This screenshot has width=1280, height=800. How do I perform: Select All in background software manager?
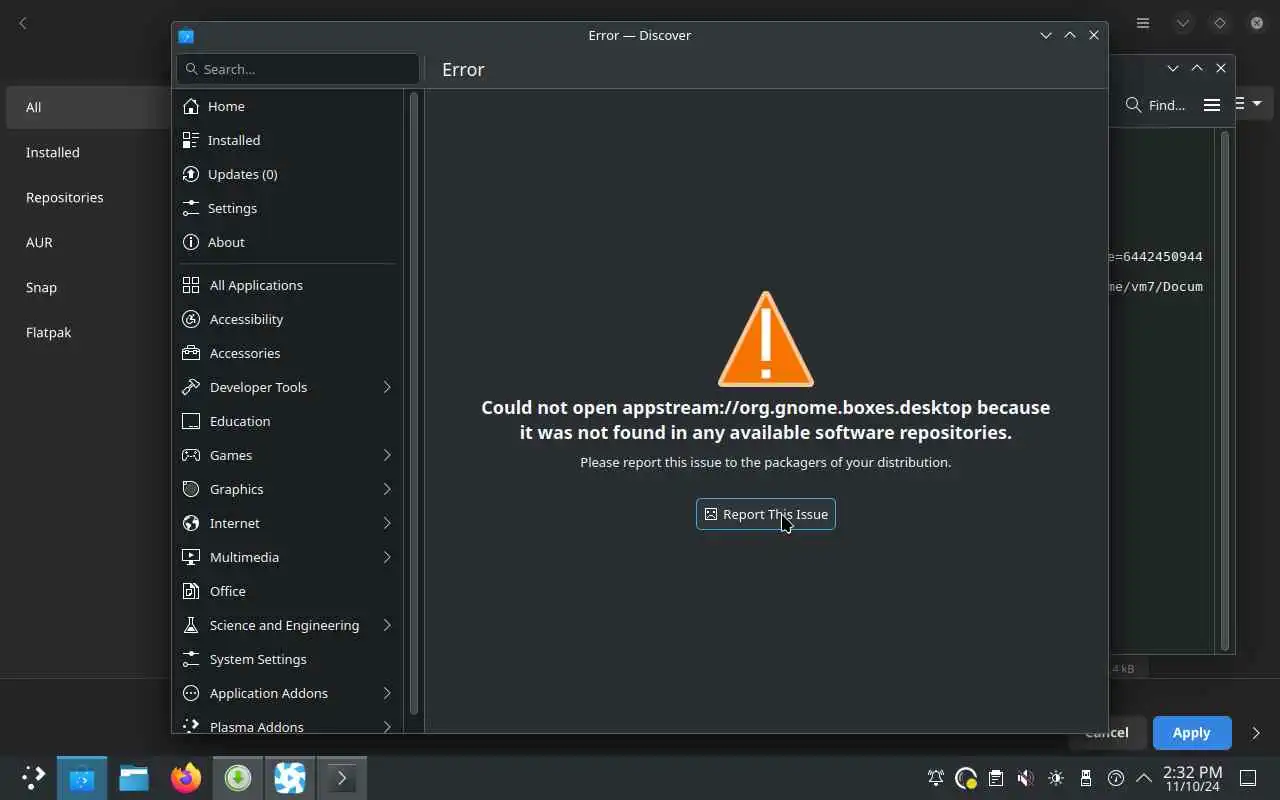coord(88,107)
